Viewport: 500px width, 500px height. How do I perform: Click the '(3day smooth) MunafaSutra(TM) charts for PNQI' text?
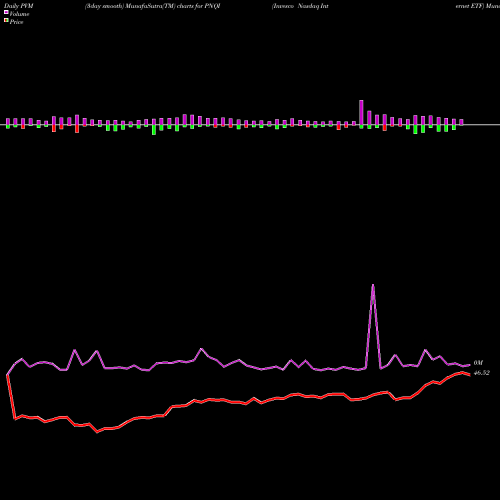[153, 6]
